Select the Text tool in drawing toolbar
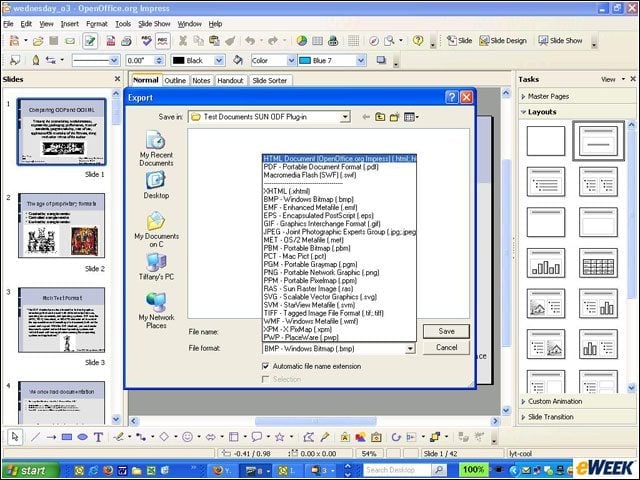 coord(98,437)
